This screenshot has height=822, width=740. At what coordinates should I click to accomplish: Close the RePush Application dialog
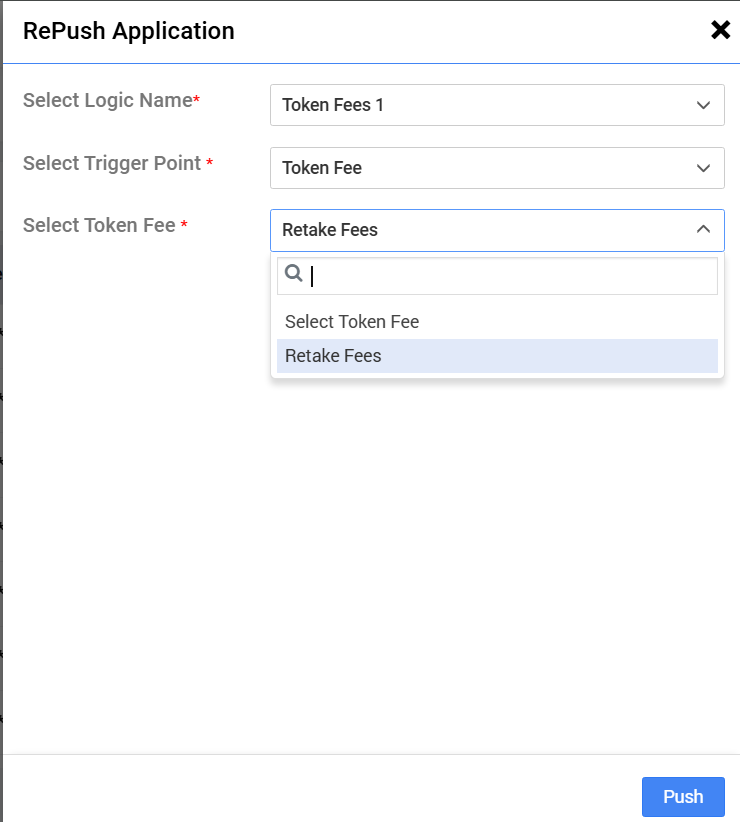(720, 30)
